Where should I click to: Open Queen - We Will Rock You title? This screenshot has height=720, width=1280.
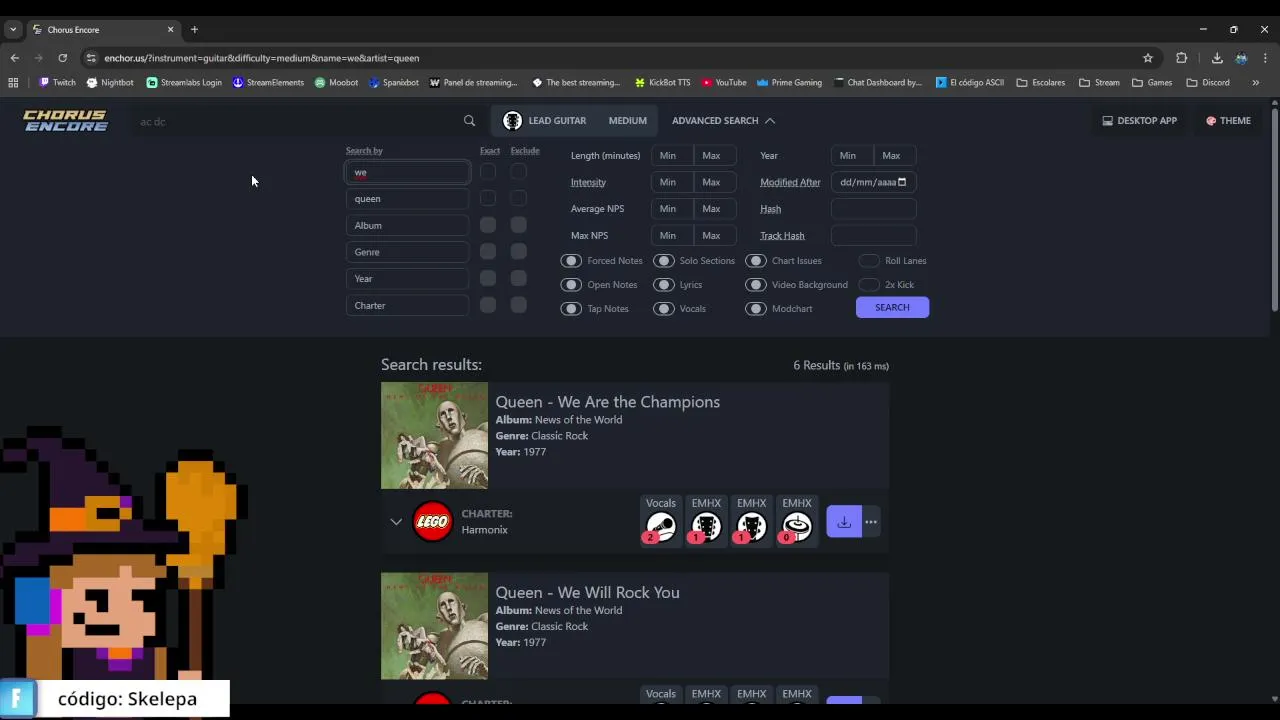click(587, 593)
